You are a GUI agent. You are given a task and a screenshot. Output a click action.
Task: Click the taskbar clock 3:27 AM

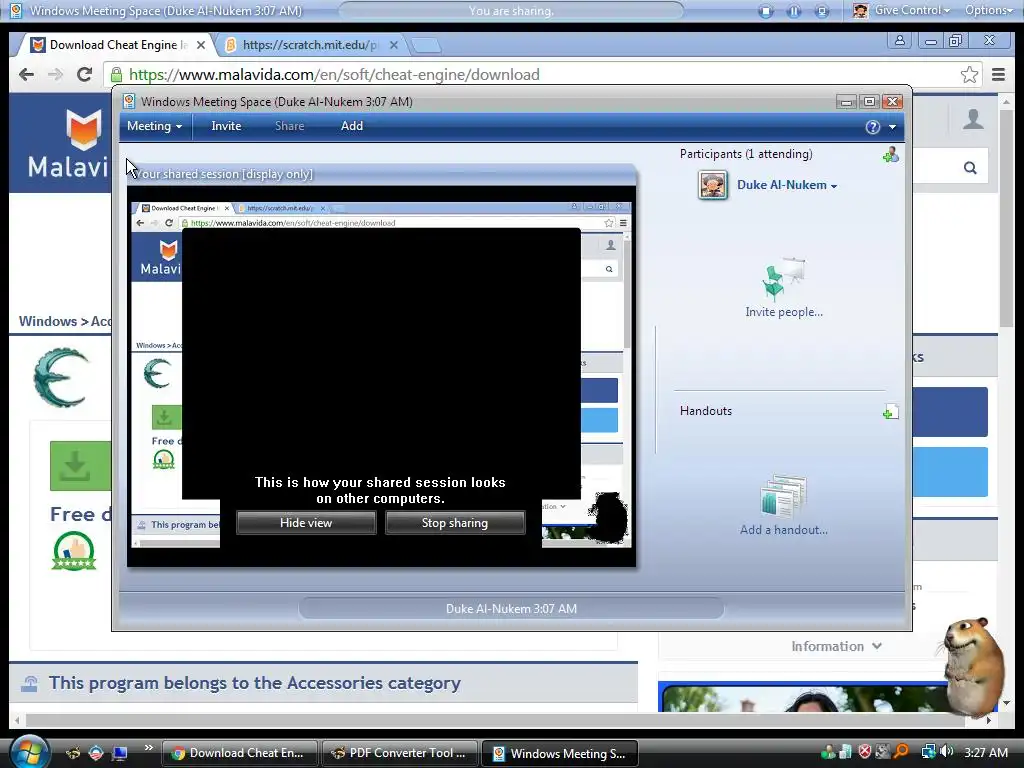[x=986, y=752]
